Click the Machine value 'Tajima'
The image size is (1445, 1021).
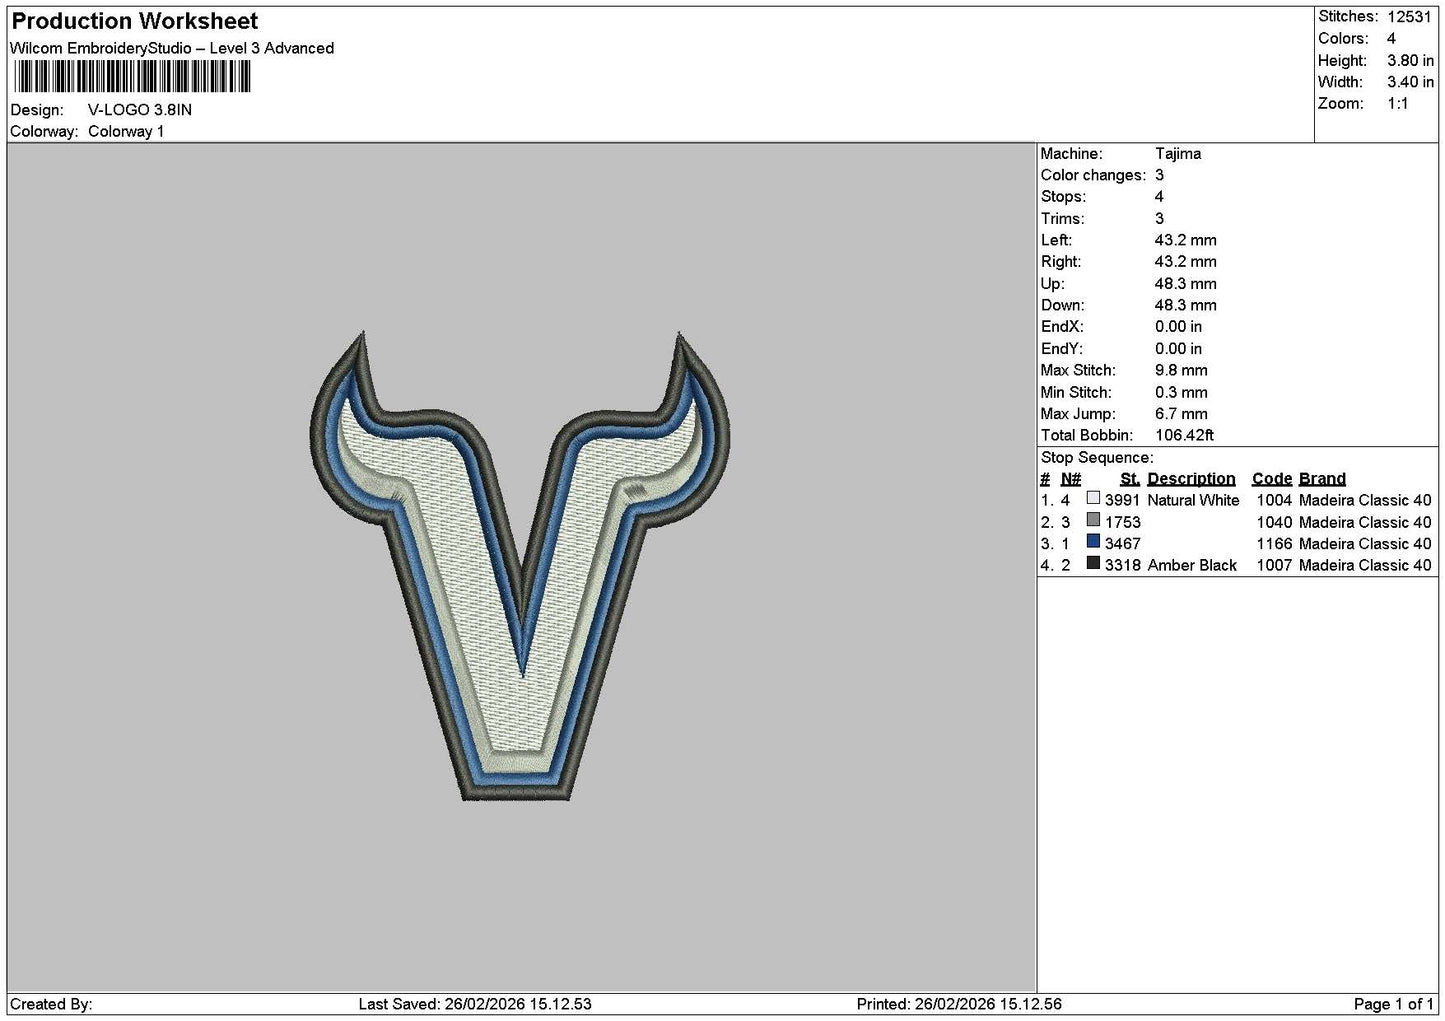1178,154
